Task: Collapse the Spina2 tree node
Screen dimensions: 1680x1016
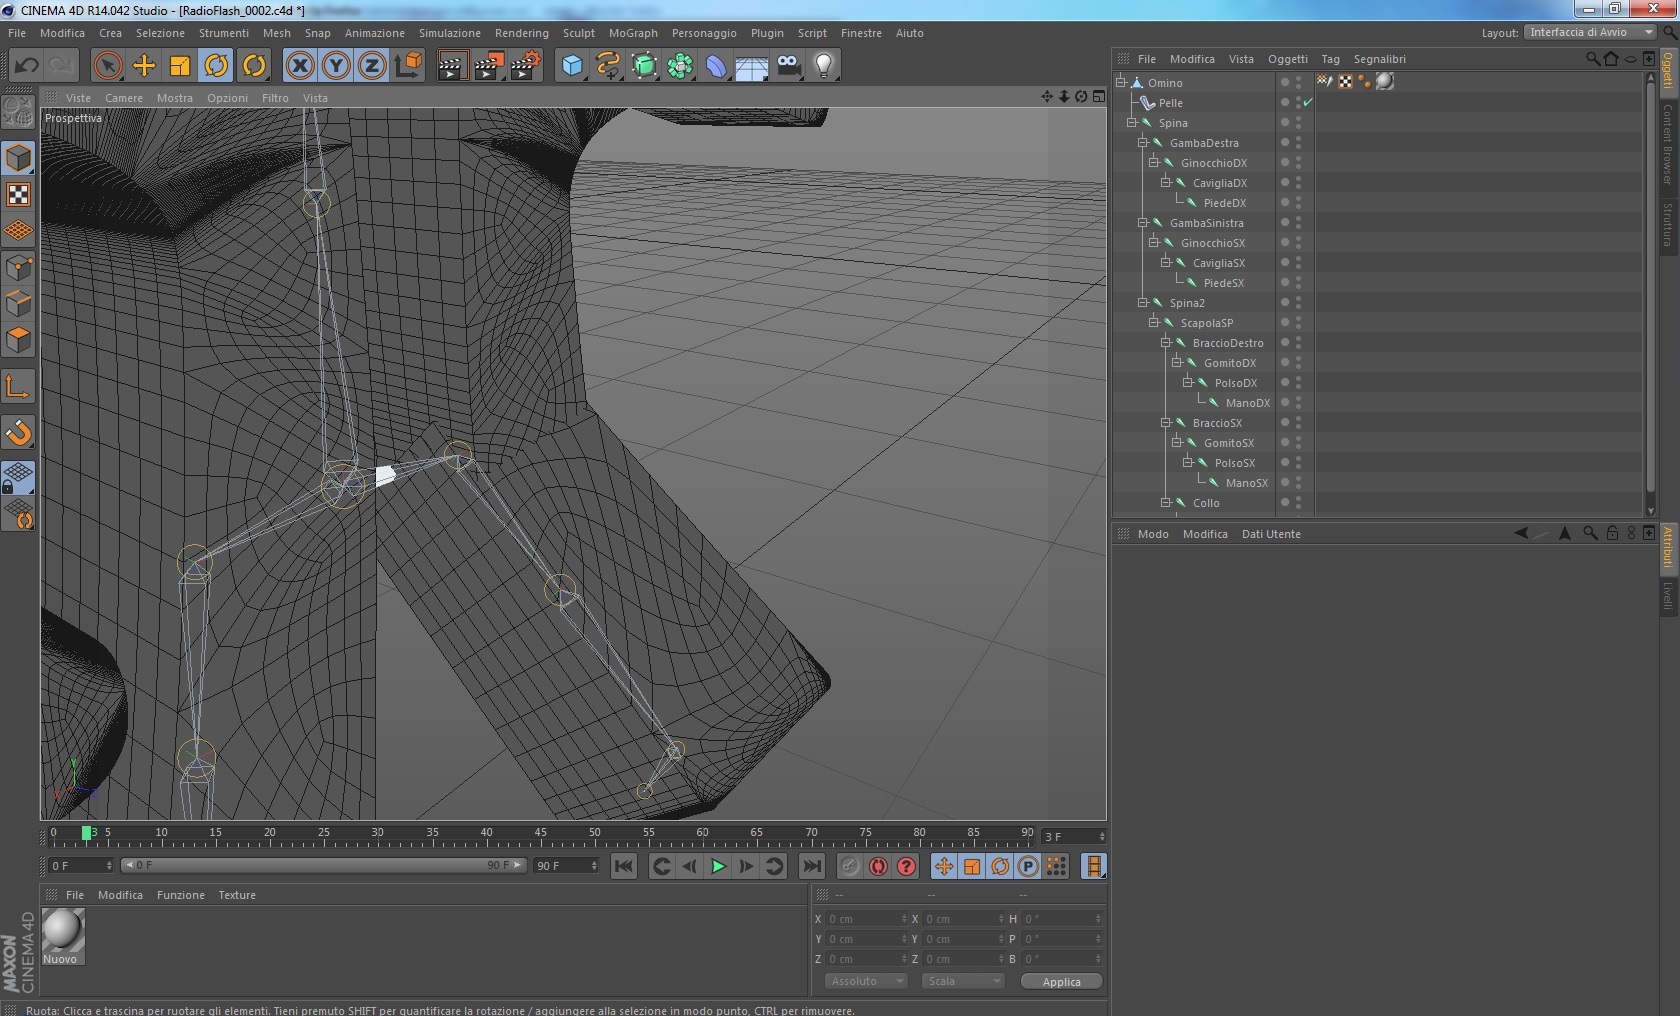Action: 1143,302
